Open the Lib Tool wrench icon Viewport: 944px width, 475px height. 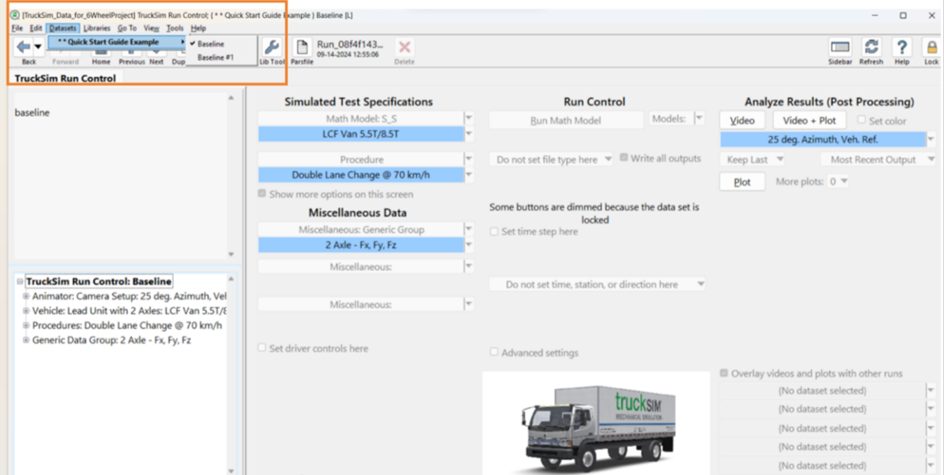272,48
